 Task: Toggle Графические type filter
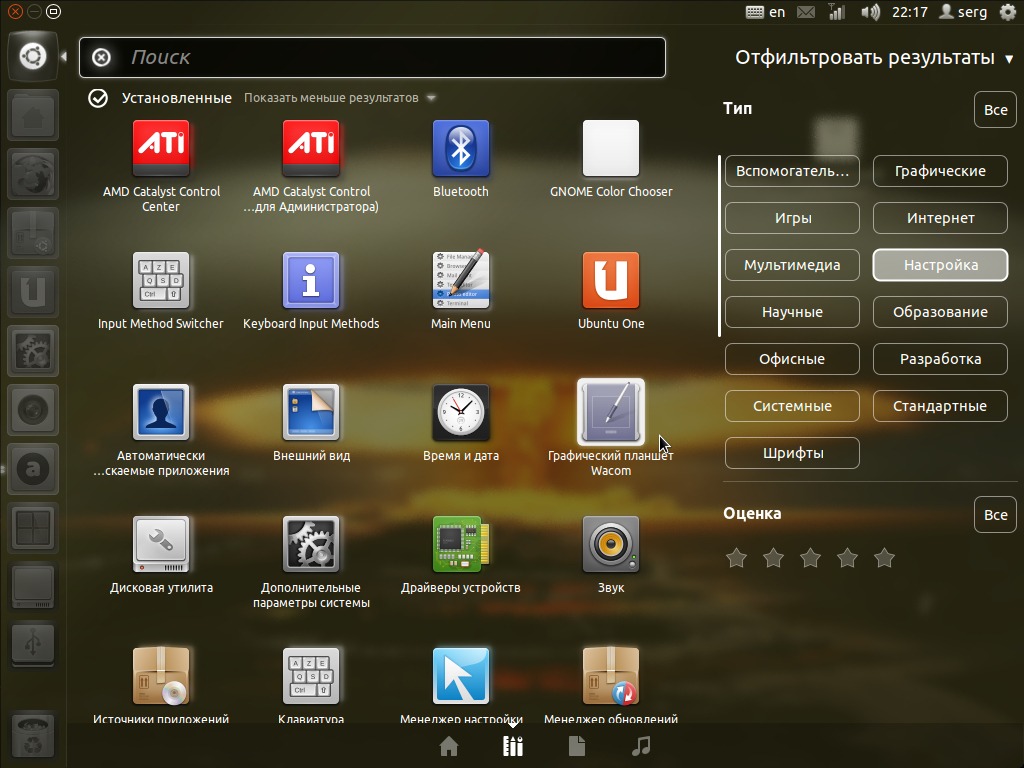click(x=940, y=171)
